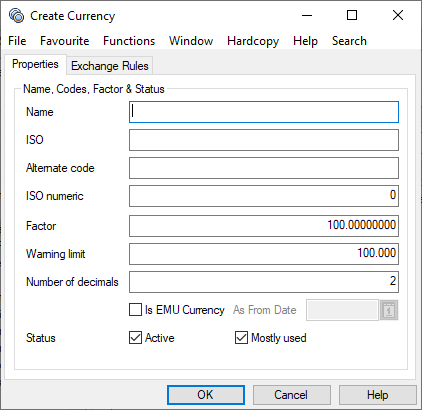Click the 'Warning limit' label
422x410 pixels.
click(x=56, y=254)
